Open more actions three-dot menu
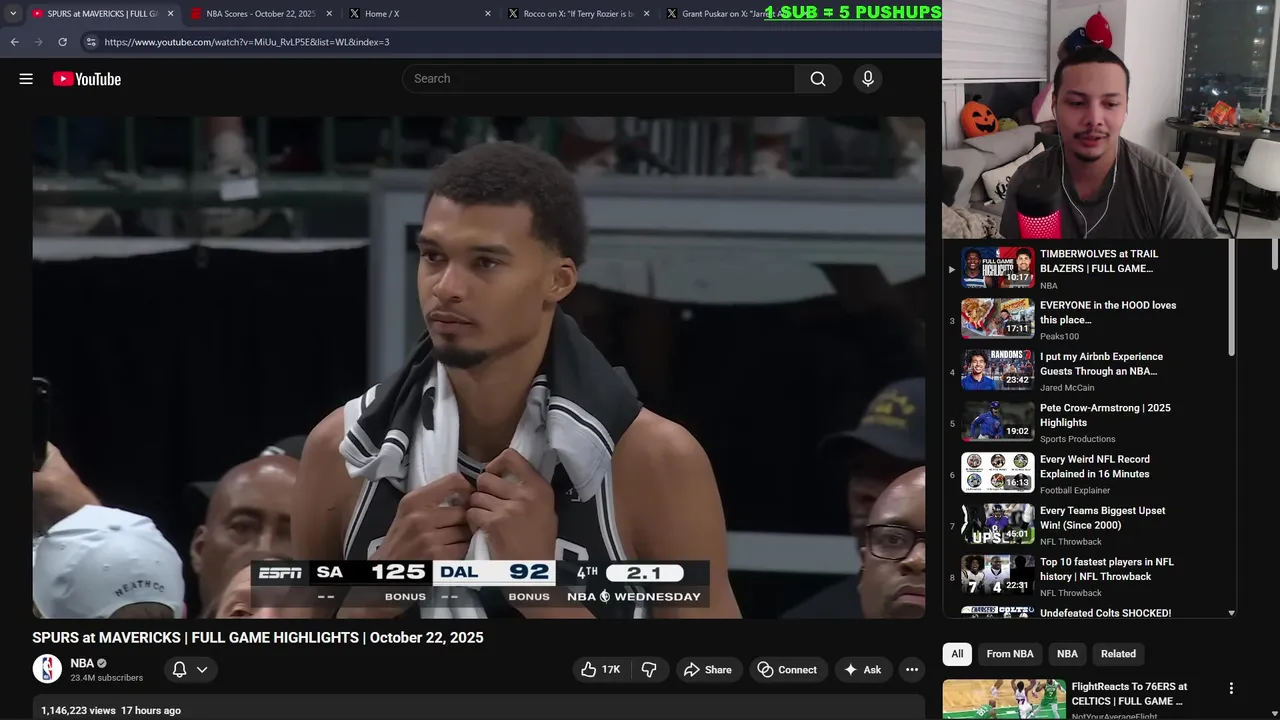The height and width of the screenshot is (720, 1280). coord(912,670)
